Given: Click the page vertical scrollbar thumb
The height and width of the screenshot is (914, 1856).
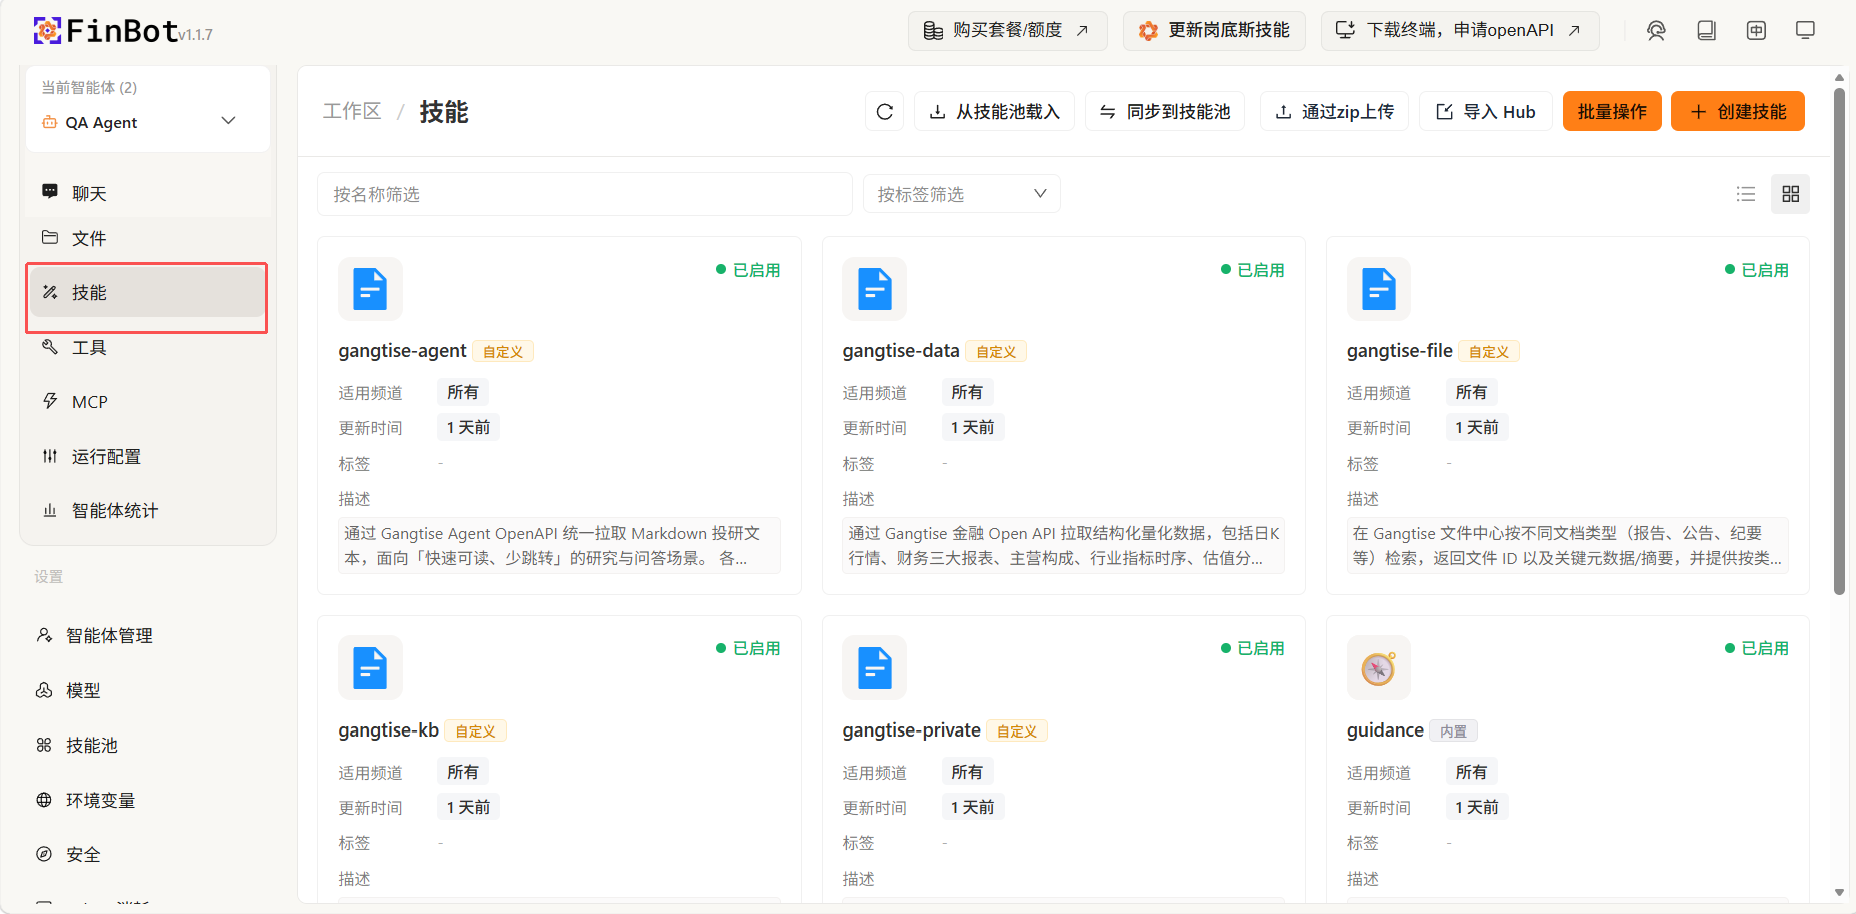Looking at the screenshot, I should tap(1839, 340).
